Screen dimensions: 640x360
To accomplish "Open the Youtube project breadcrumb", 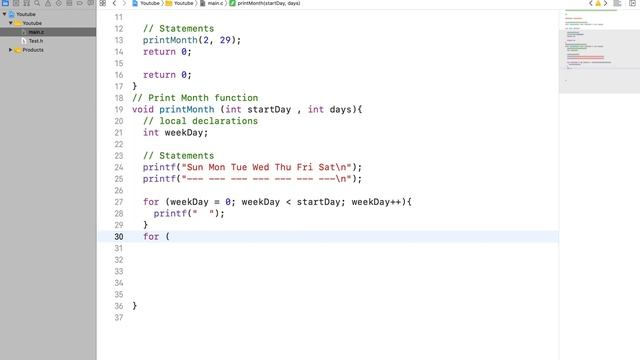I will [x=146, y=3].
